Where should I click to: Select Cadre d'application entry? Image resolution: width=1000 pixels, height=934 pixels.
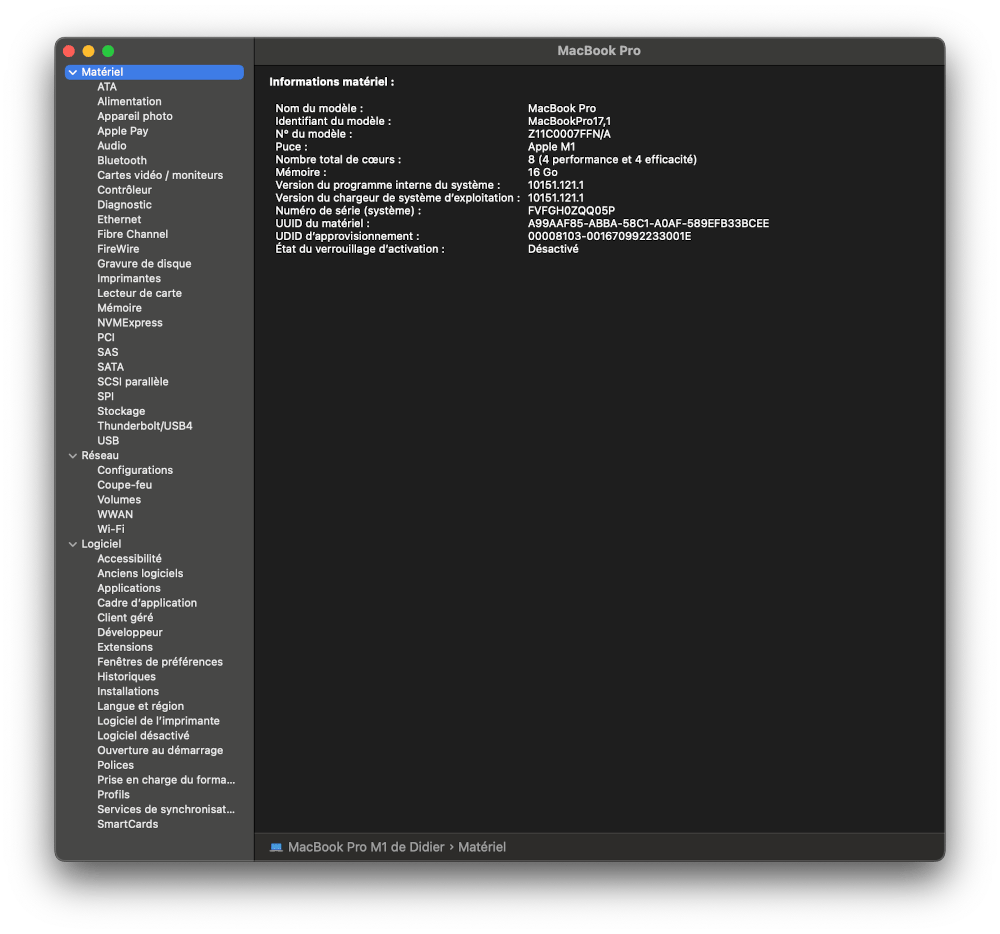[x=147, y=603]
